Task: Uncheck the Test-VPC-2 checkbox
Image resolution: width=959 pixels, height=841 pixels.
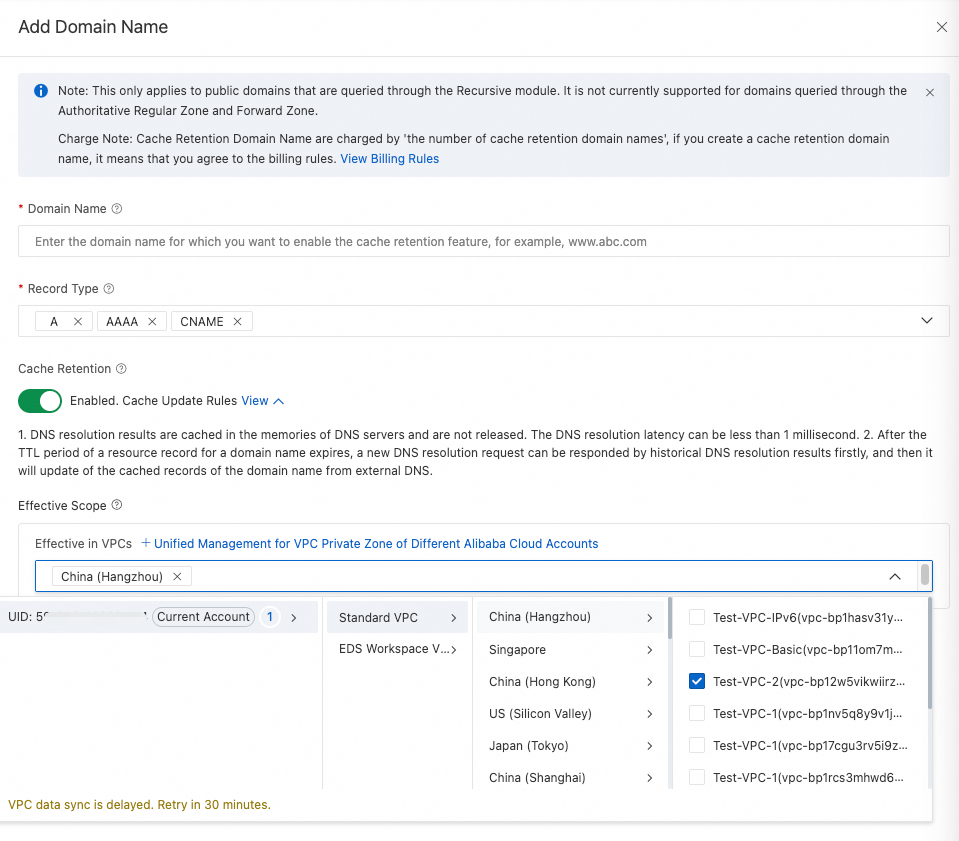Action: (697, 682)
